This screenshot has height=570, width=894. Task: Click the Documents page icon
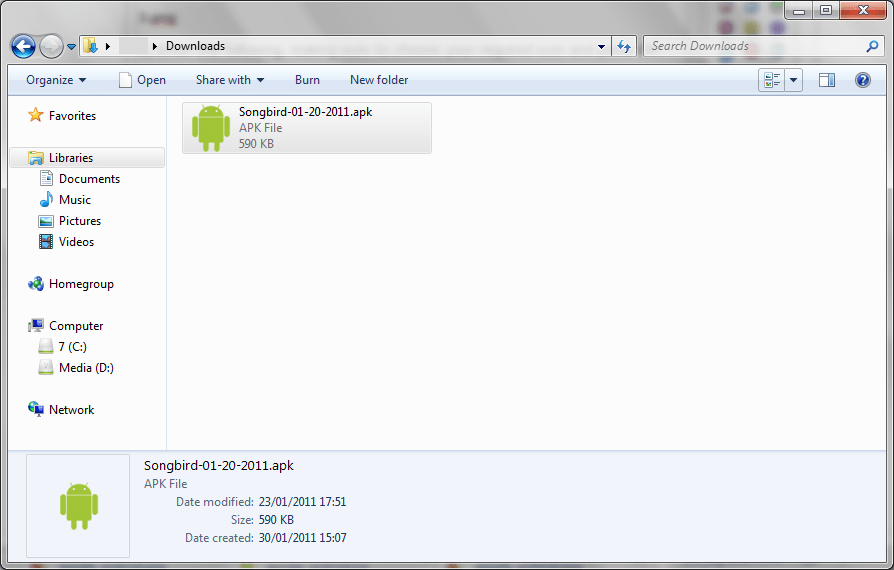46,178
